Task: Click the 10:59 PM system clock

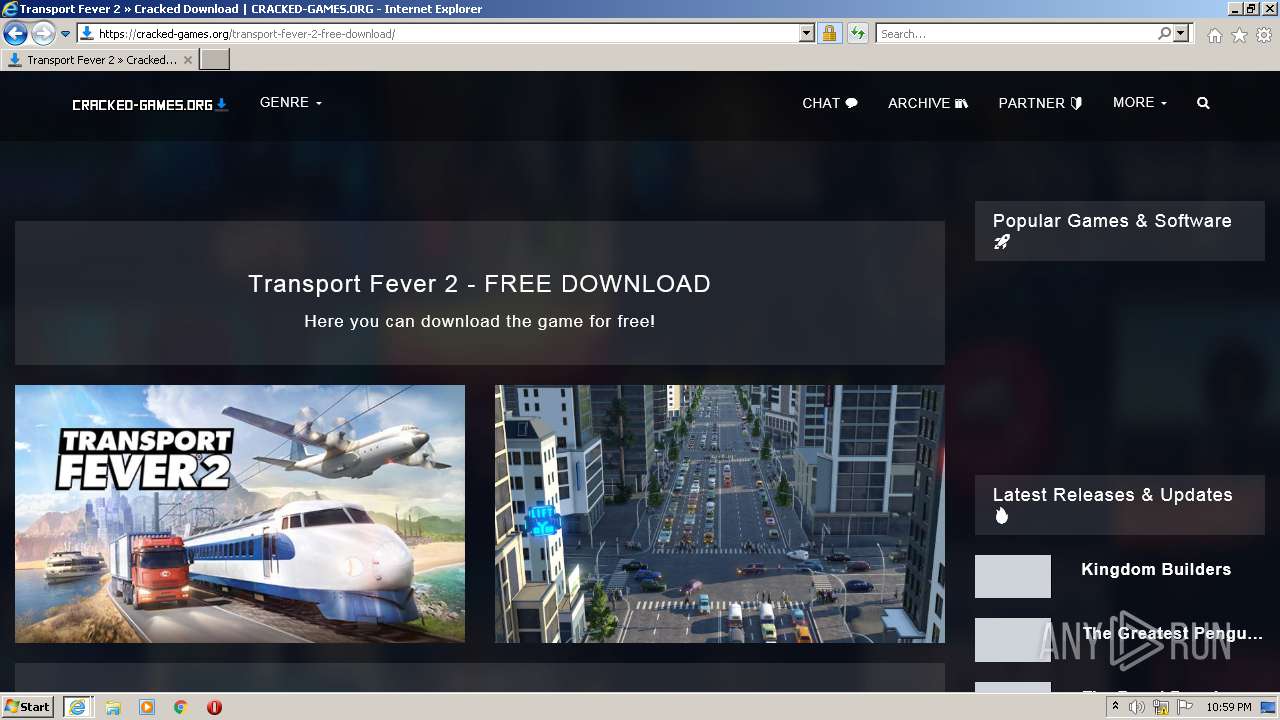Action: (1229, 707)
